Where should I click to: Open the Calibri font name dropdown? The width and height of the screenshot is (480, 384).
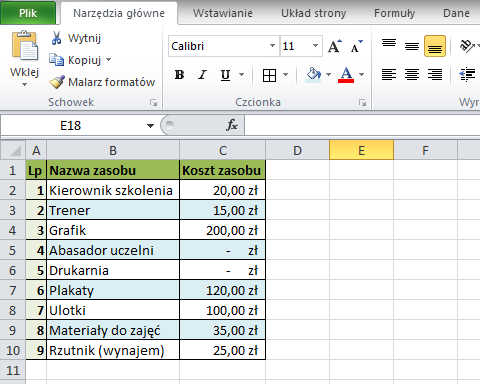click(x=272, y=46)
